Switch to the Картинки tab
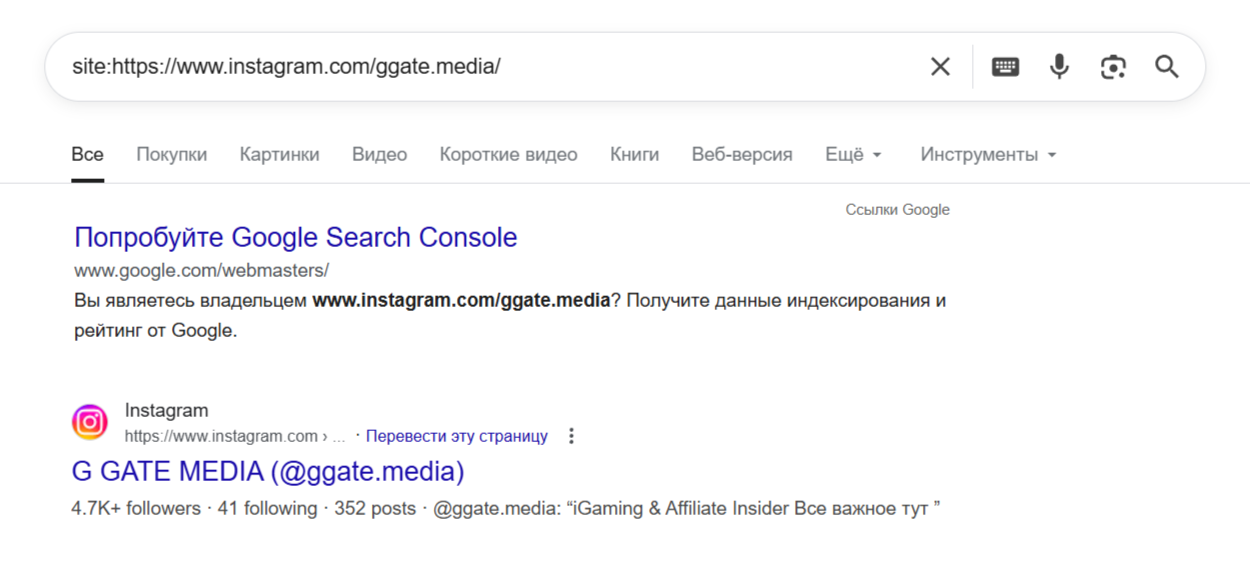 tap(279, 155)
